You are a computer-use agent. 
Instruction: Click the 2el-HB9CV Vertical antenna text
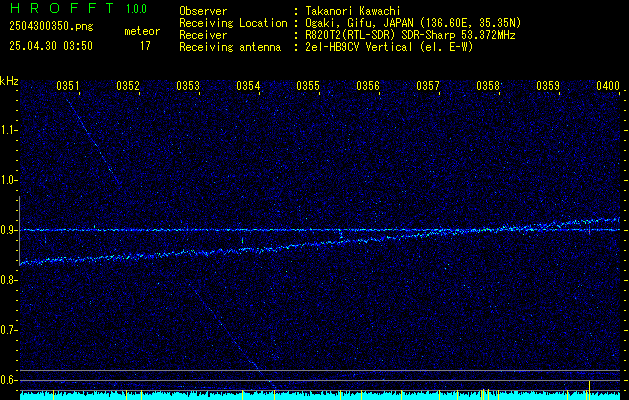click(390, 47)
